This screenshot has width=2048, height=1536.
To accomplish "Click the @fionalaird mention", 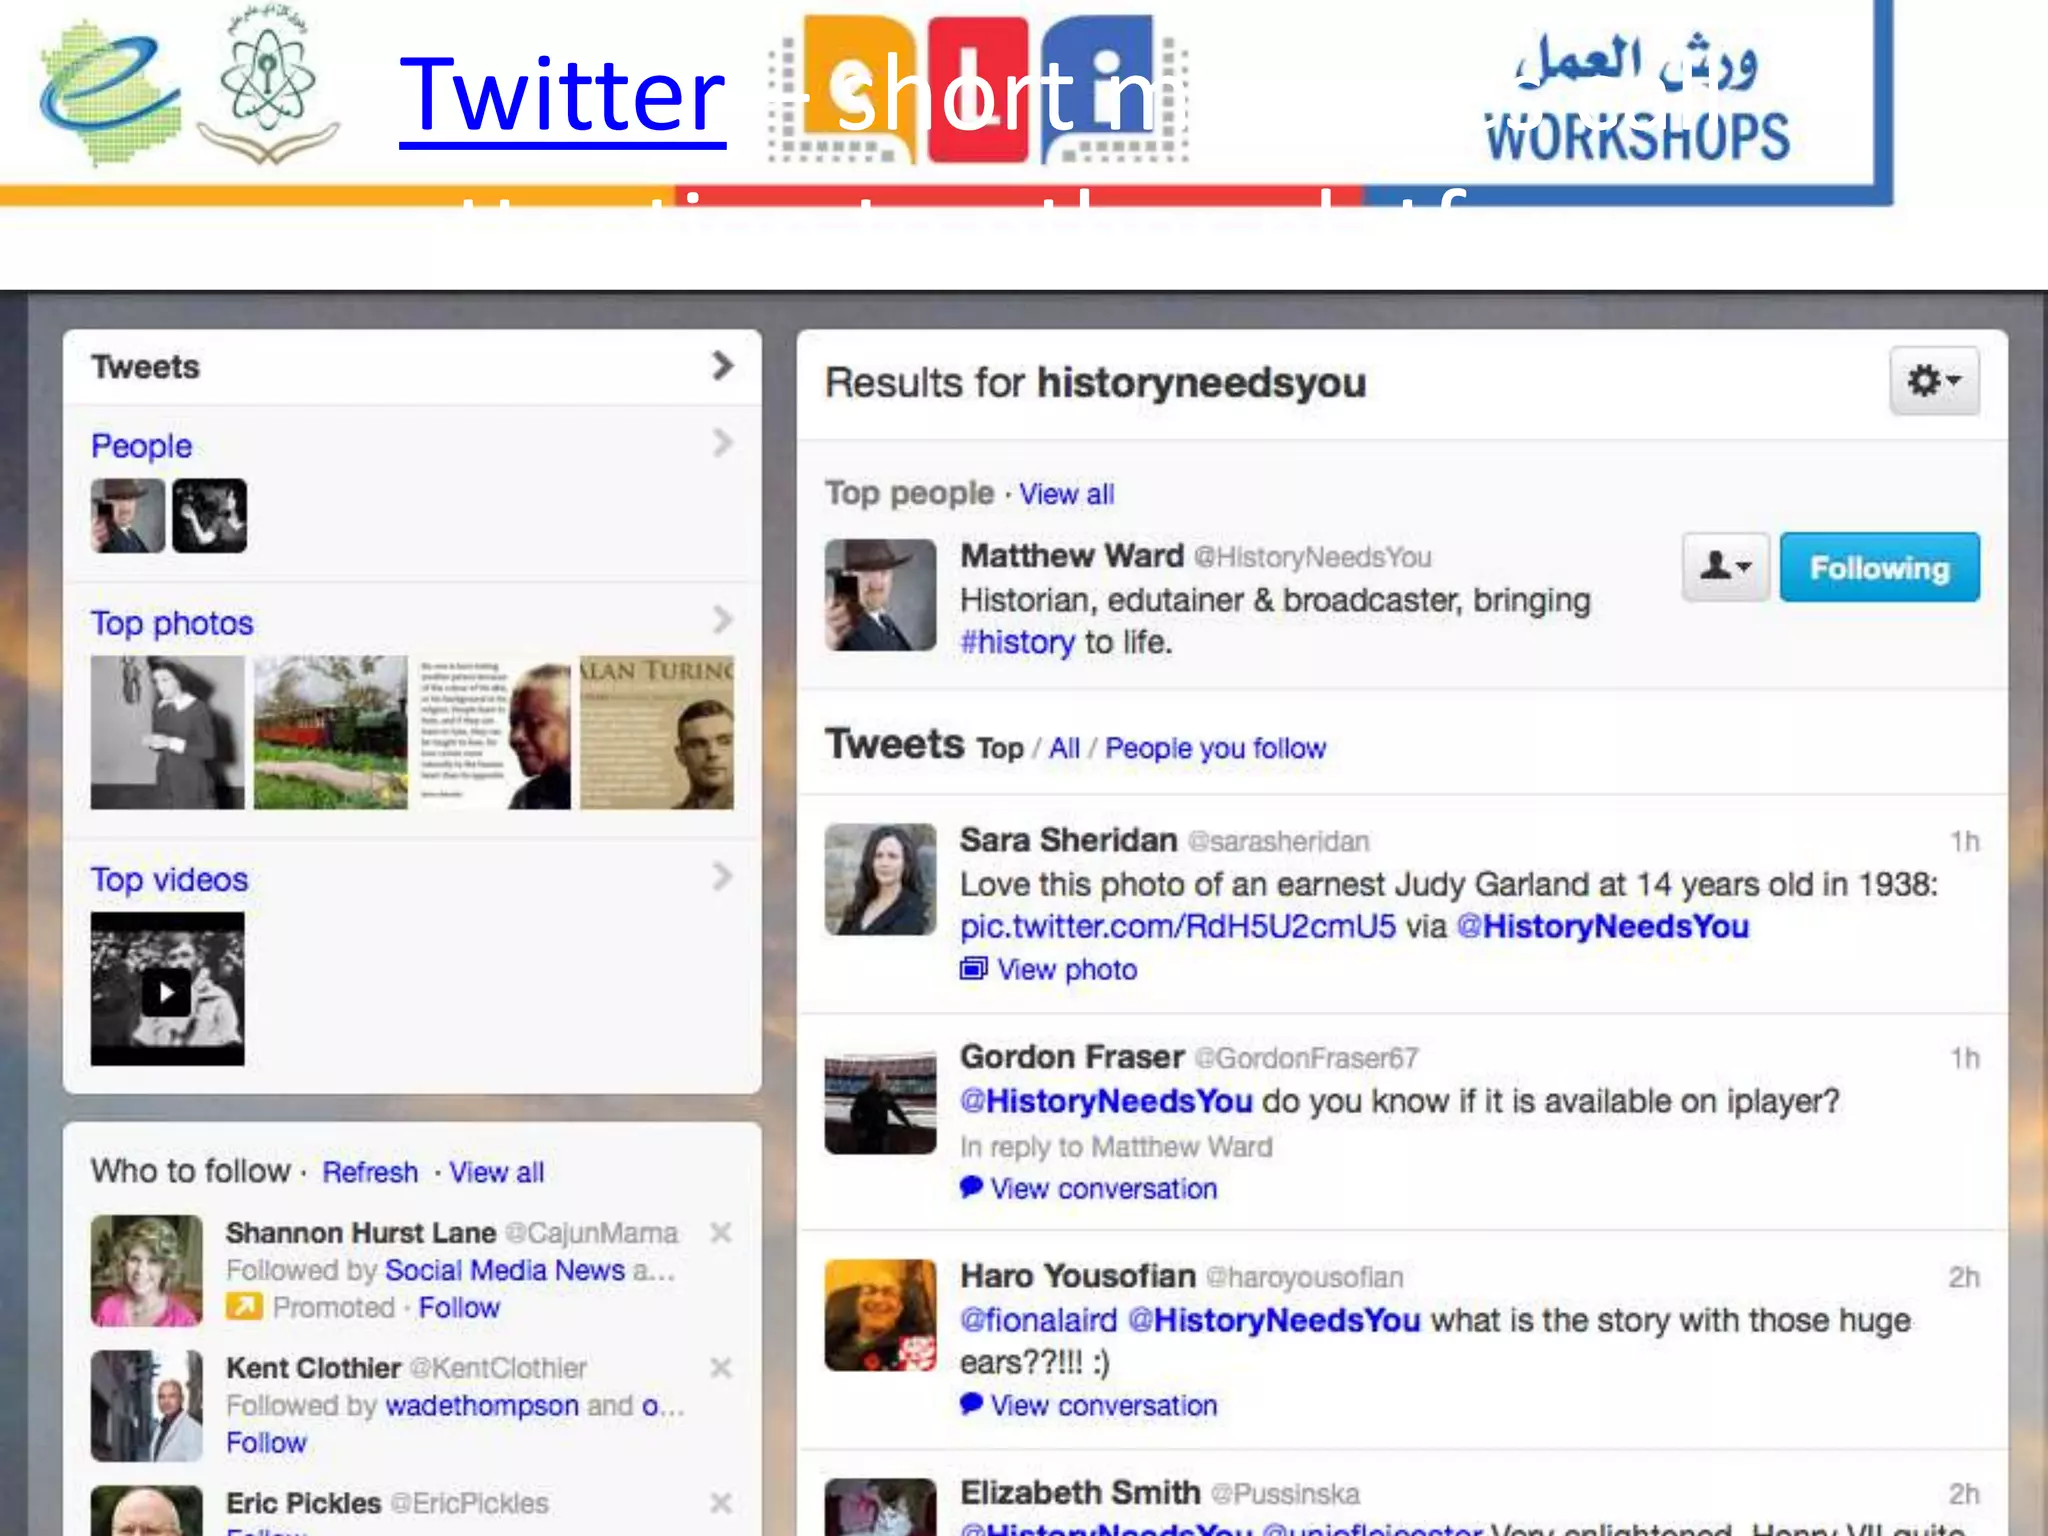I will (1038, 1320).
